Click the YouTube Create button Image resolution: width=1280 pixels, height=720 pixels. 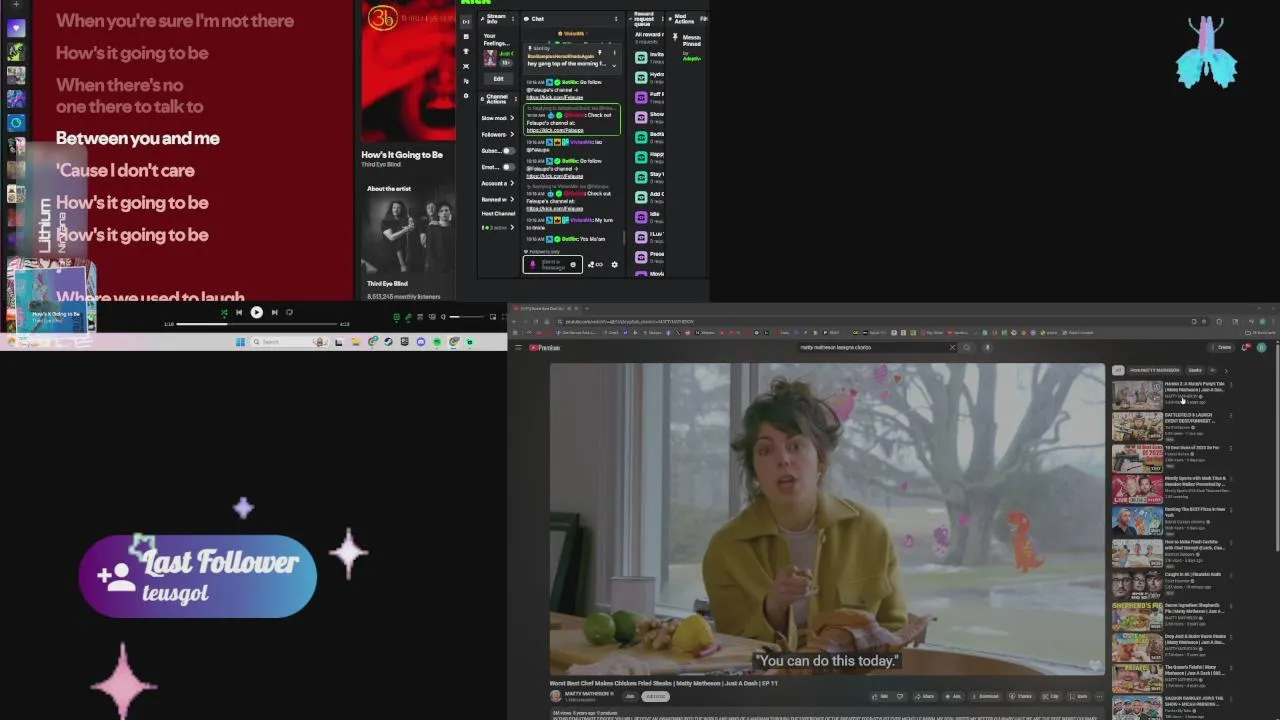1222,348
